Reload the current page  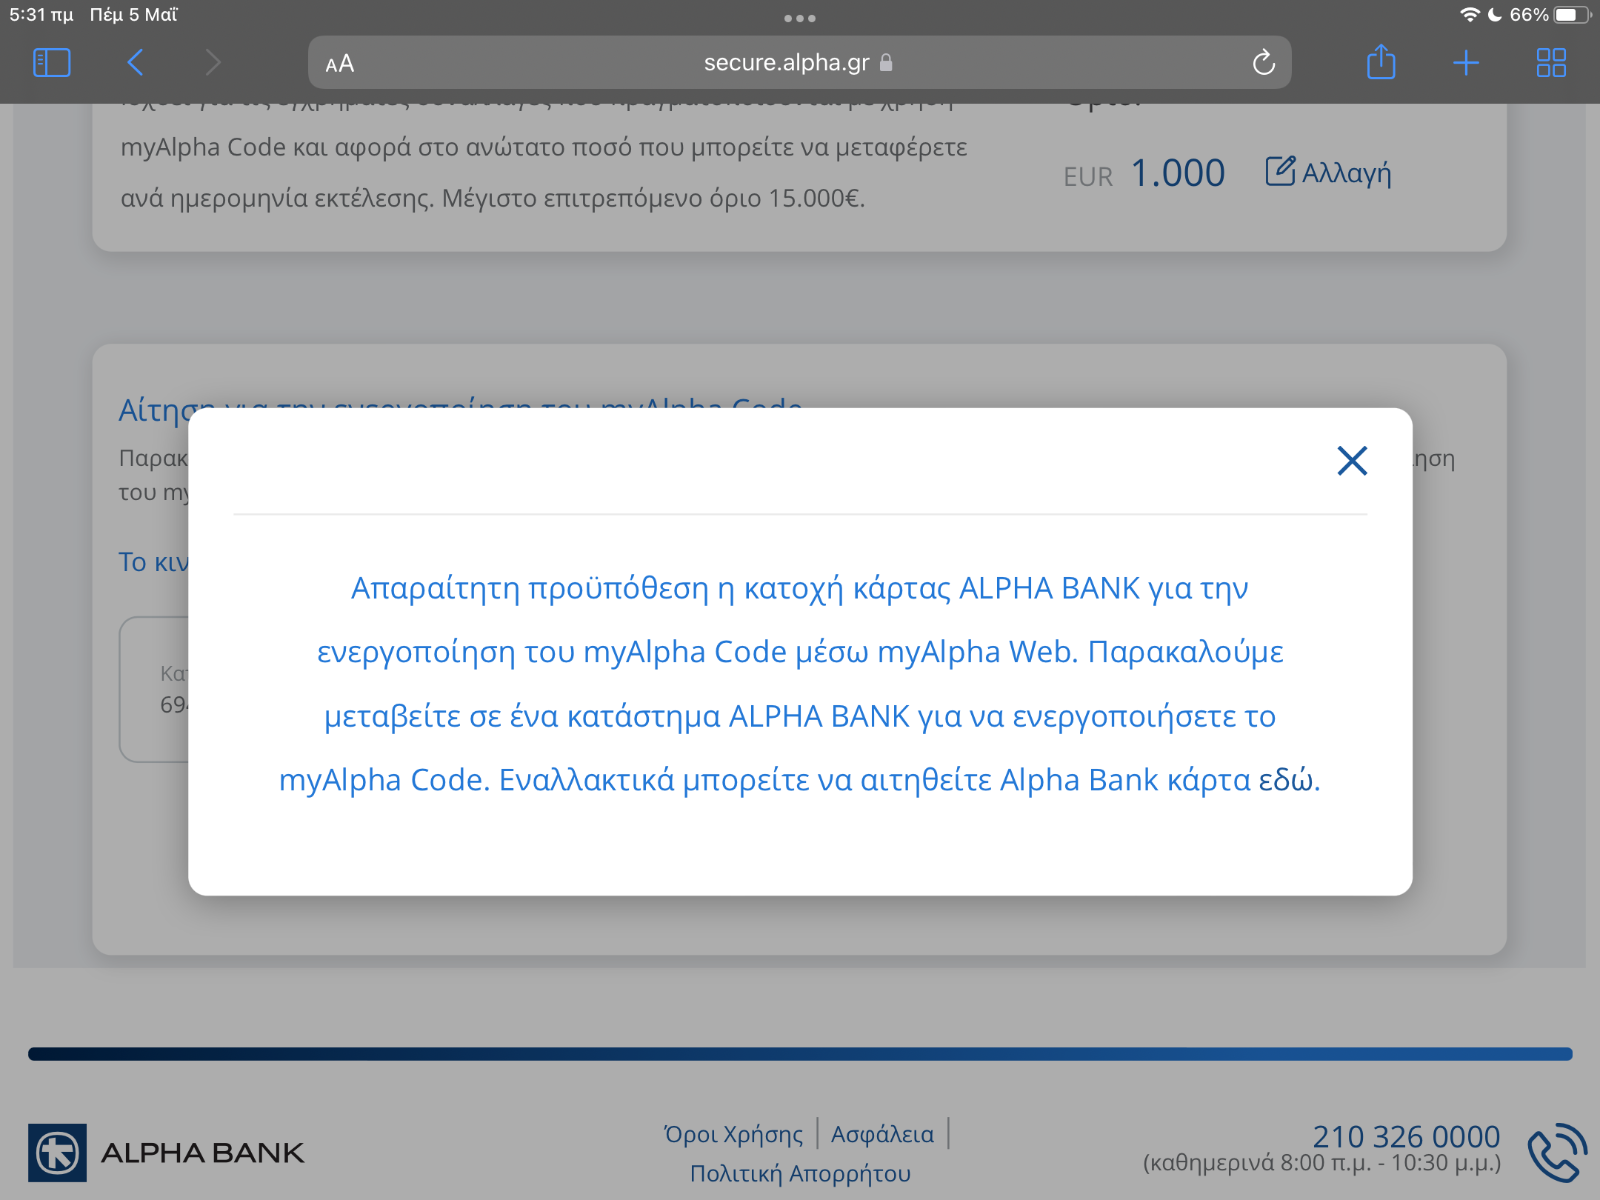[x=1264, y=63]
